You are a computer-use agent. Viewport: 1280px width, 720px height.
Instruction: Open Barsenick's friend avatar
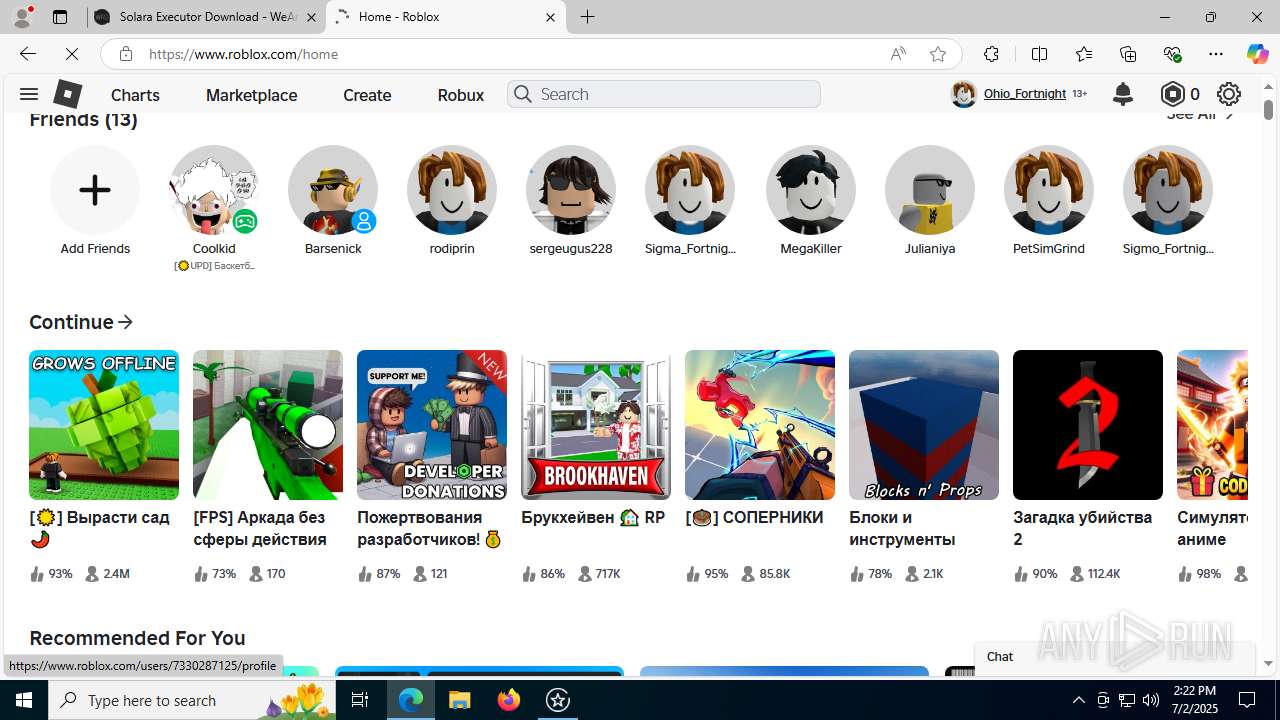[333, 190]
